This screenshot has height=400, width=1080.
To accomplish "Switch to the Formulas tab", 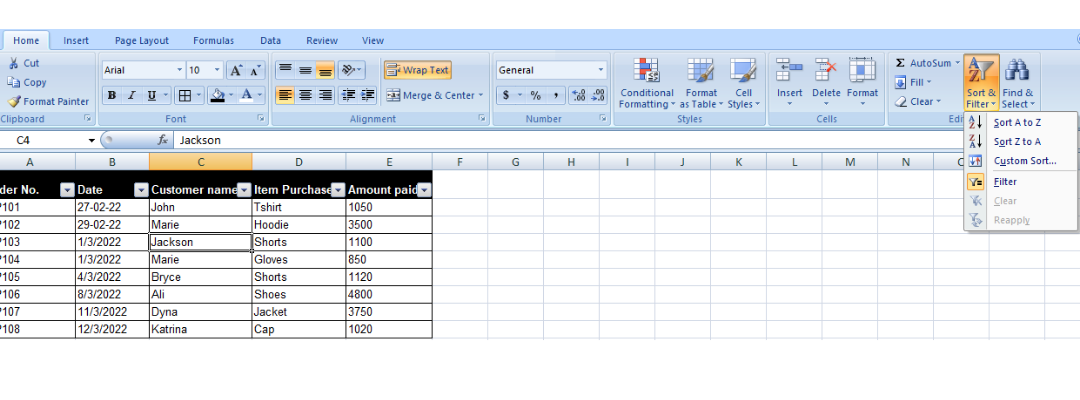I will (x=214, y=41).
